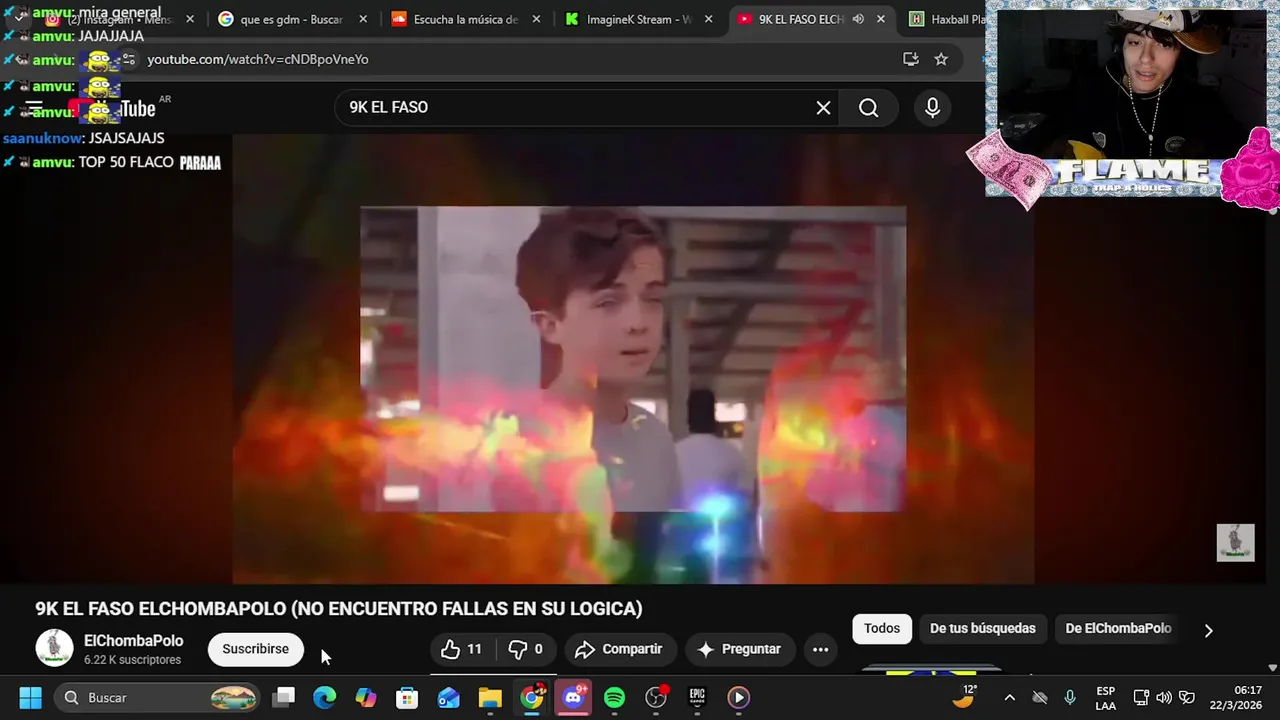
Task: Open Epic Games Launcher from taskbar
Action: click(697, 697)
